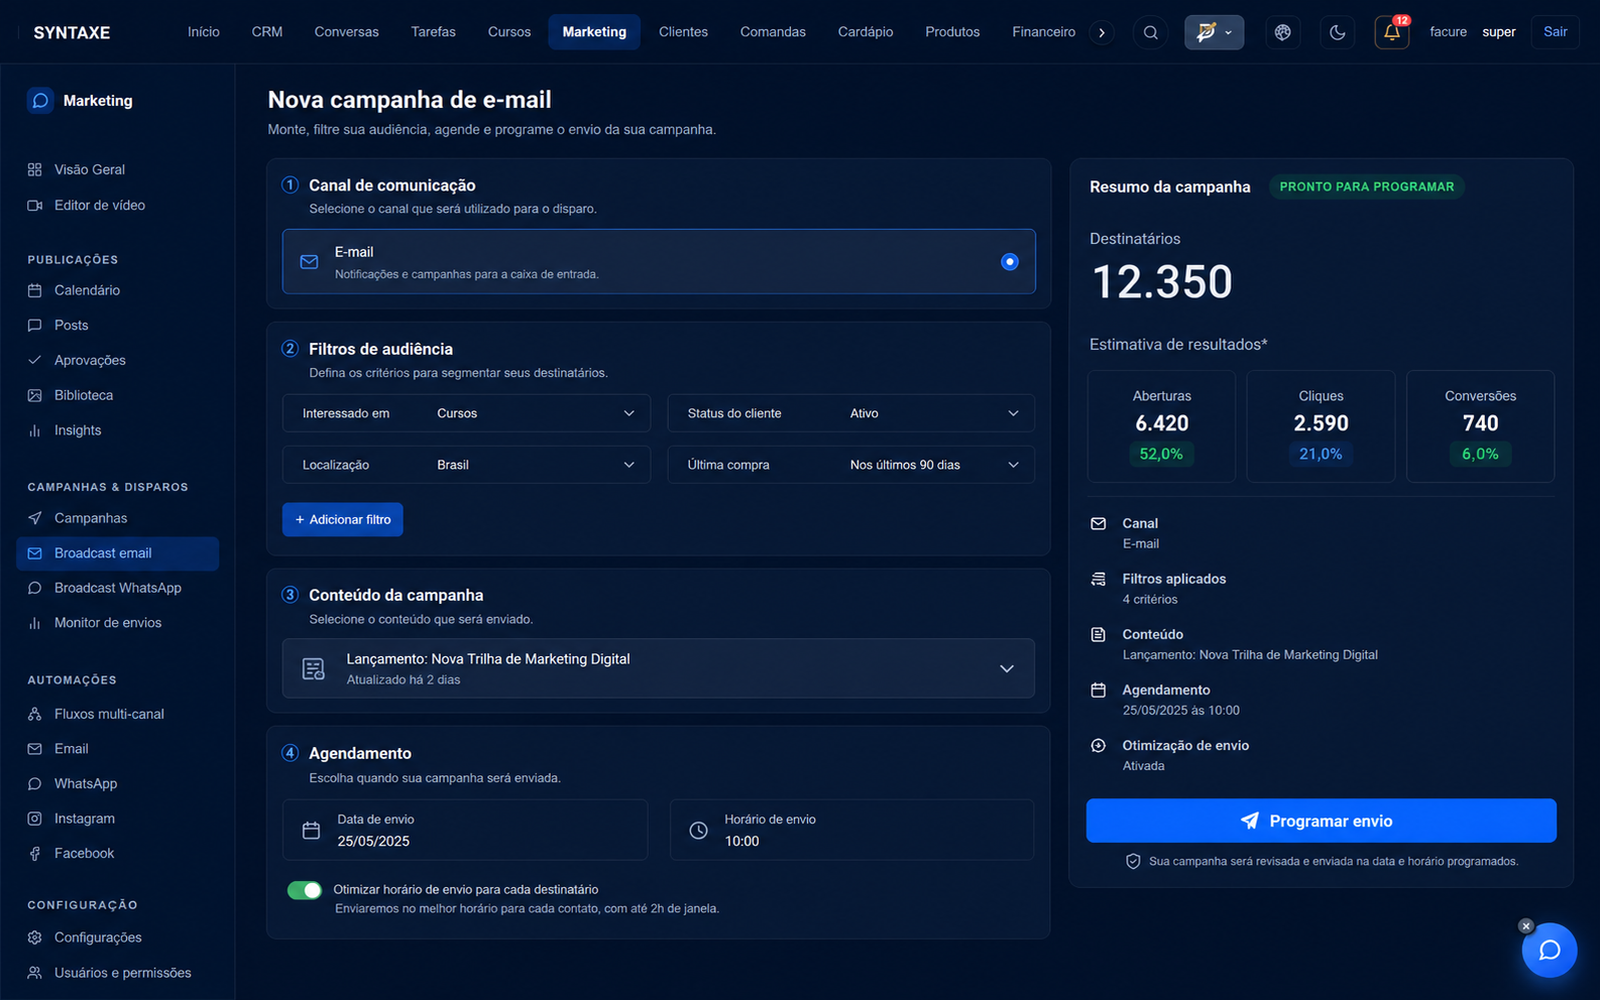Click Sair logout button
1600x1000 pixels.
pos(1555,32)
